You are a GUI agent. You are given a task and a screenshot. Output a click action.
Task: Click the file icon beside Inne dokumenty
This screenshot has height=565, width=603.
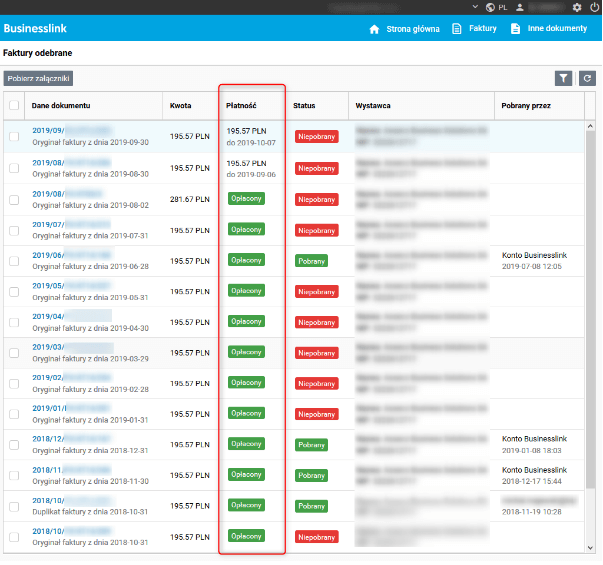coord(515,29)
